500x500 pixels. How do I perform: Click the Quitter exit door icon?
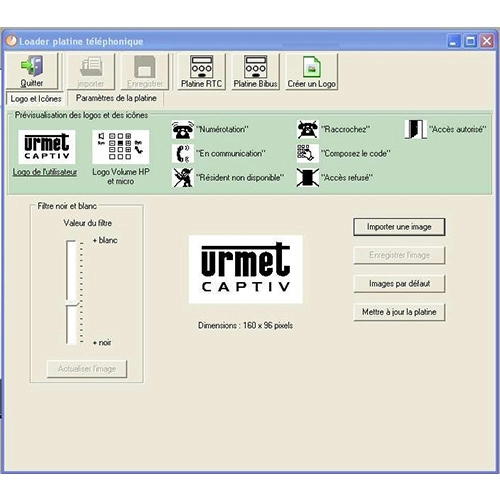(32, 66)
